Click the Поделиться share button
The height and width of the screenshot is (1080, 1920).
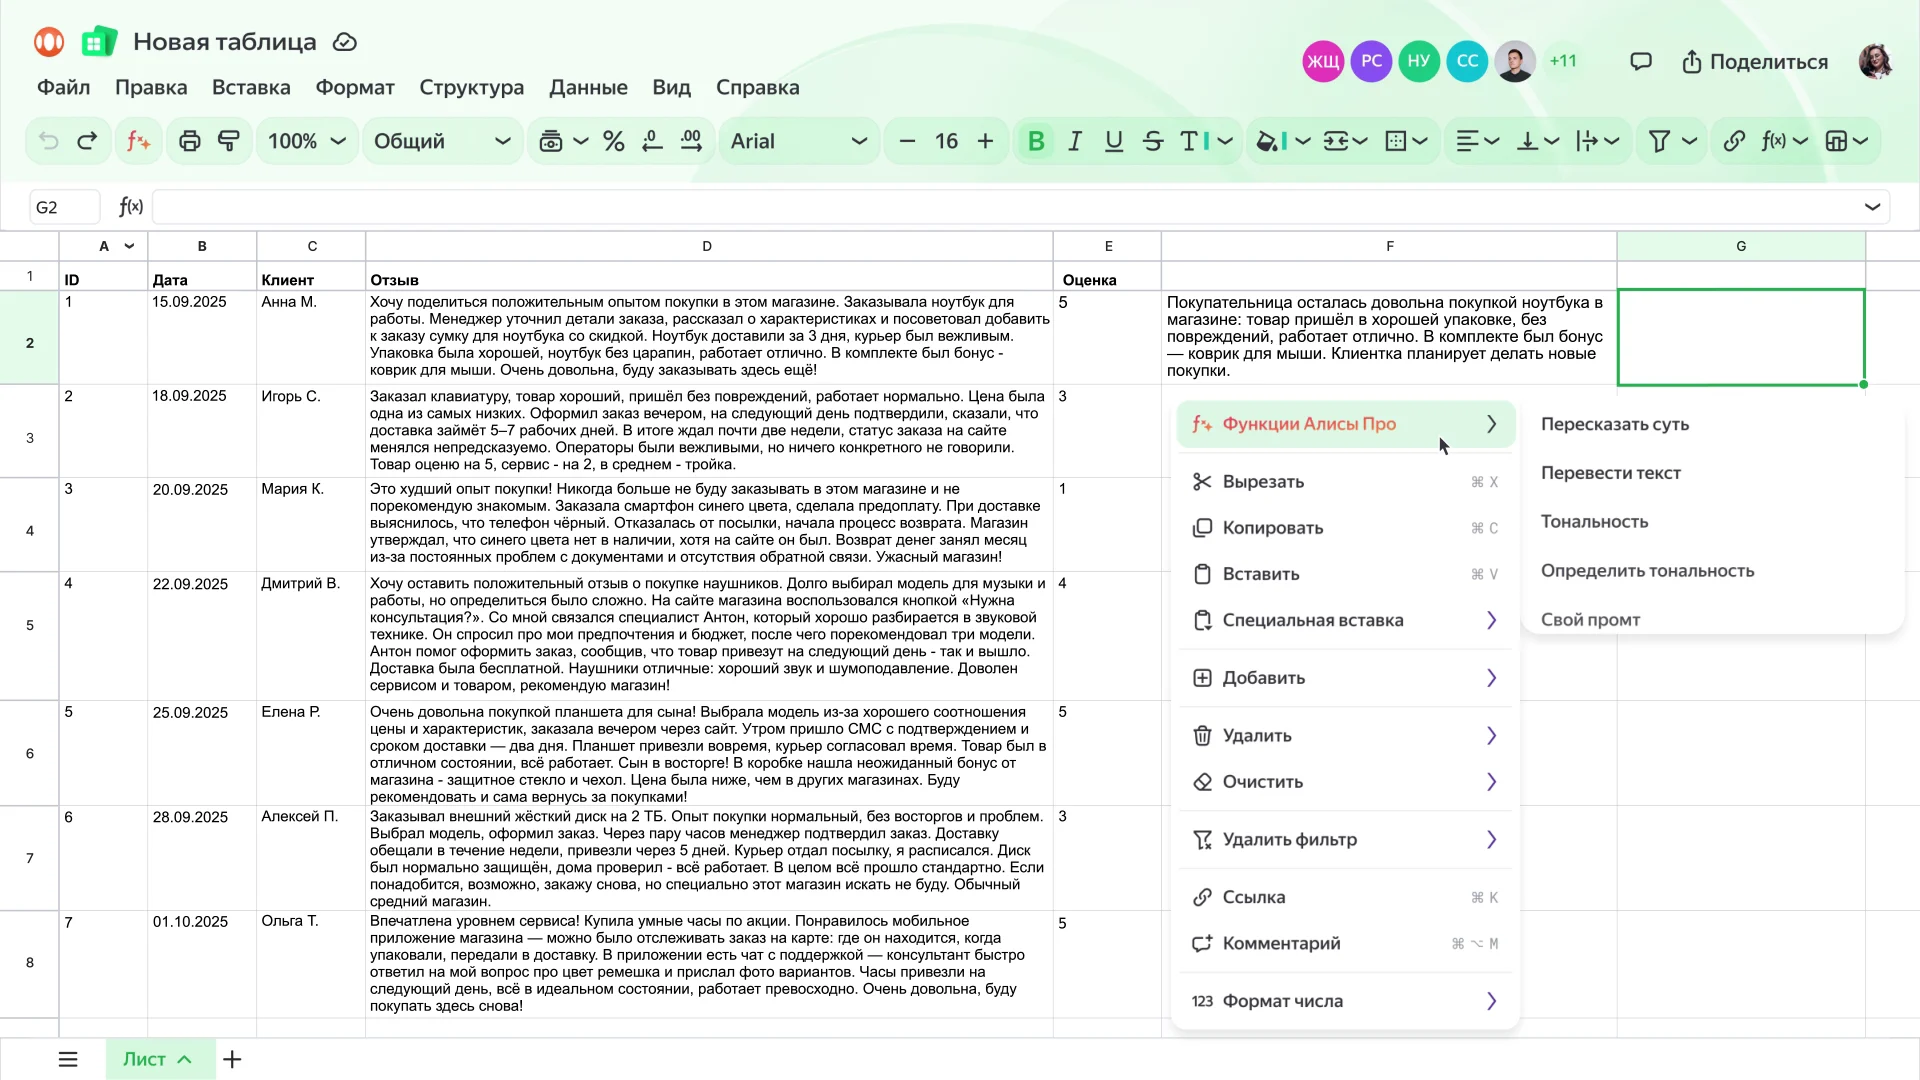tap(1754, 62)
